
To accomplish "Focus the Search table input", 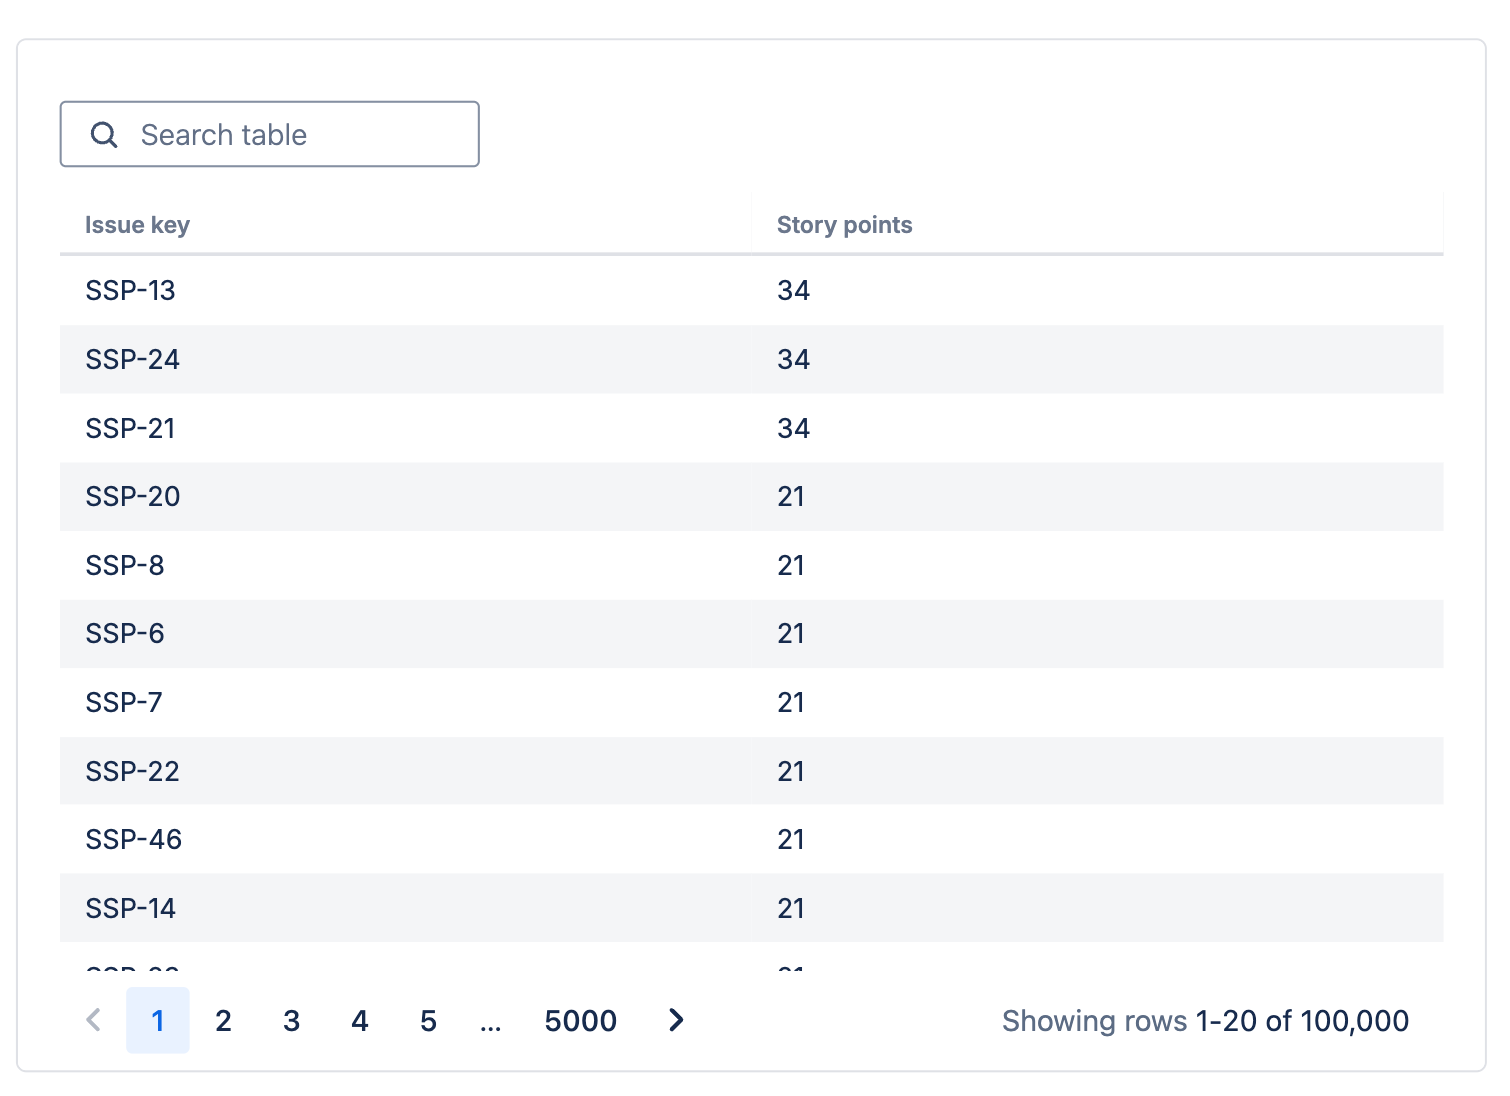I will (290, 134).
